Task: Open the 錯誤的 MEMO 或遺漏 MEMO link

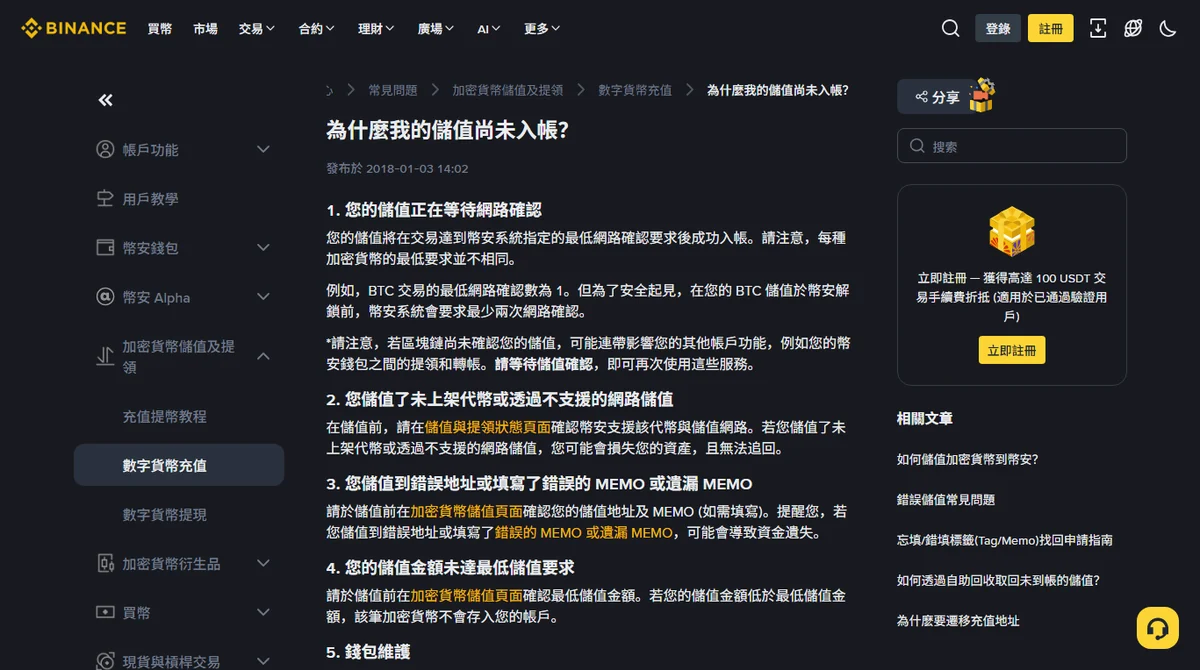Action: 584,533
